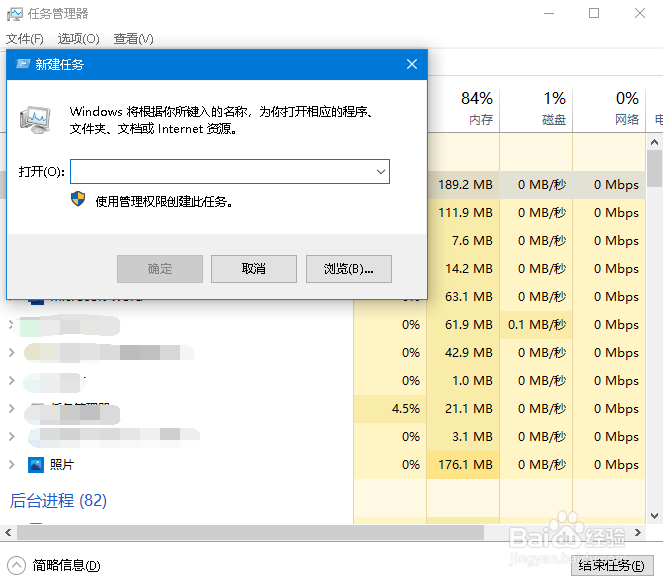Click the administrator shield icon
The height and width of the screenshot is (582, 663).
coord(78,199)
